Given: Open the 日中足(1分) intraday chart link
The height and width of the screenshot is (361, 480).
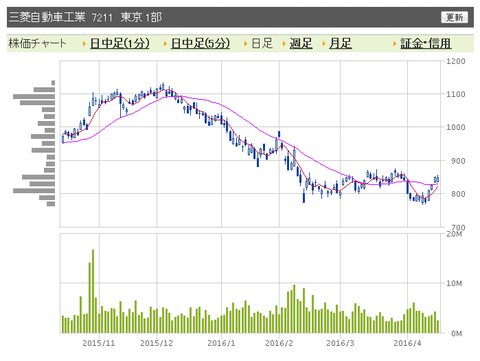Looking at the screenshot, I should click(120, 43).
